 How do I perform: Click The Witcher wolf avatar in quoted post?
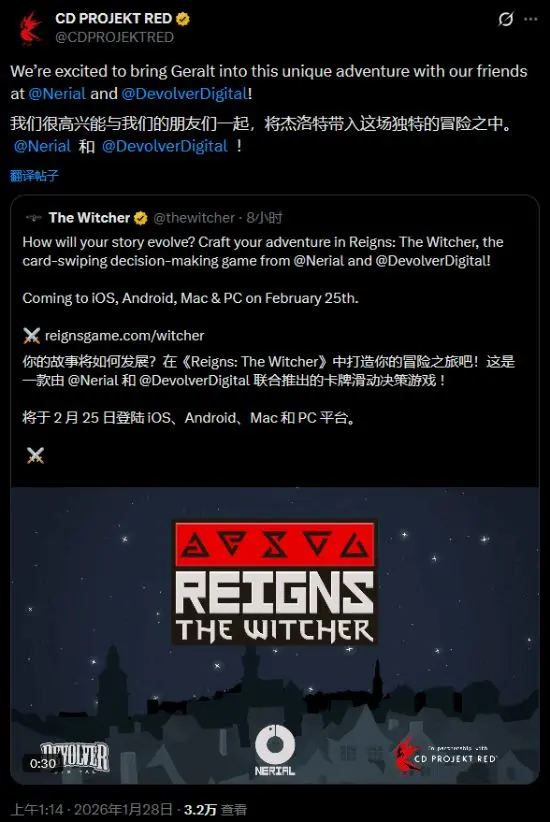(x=33, y=218)
